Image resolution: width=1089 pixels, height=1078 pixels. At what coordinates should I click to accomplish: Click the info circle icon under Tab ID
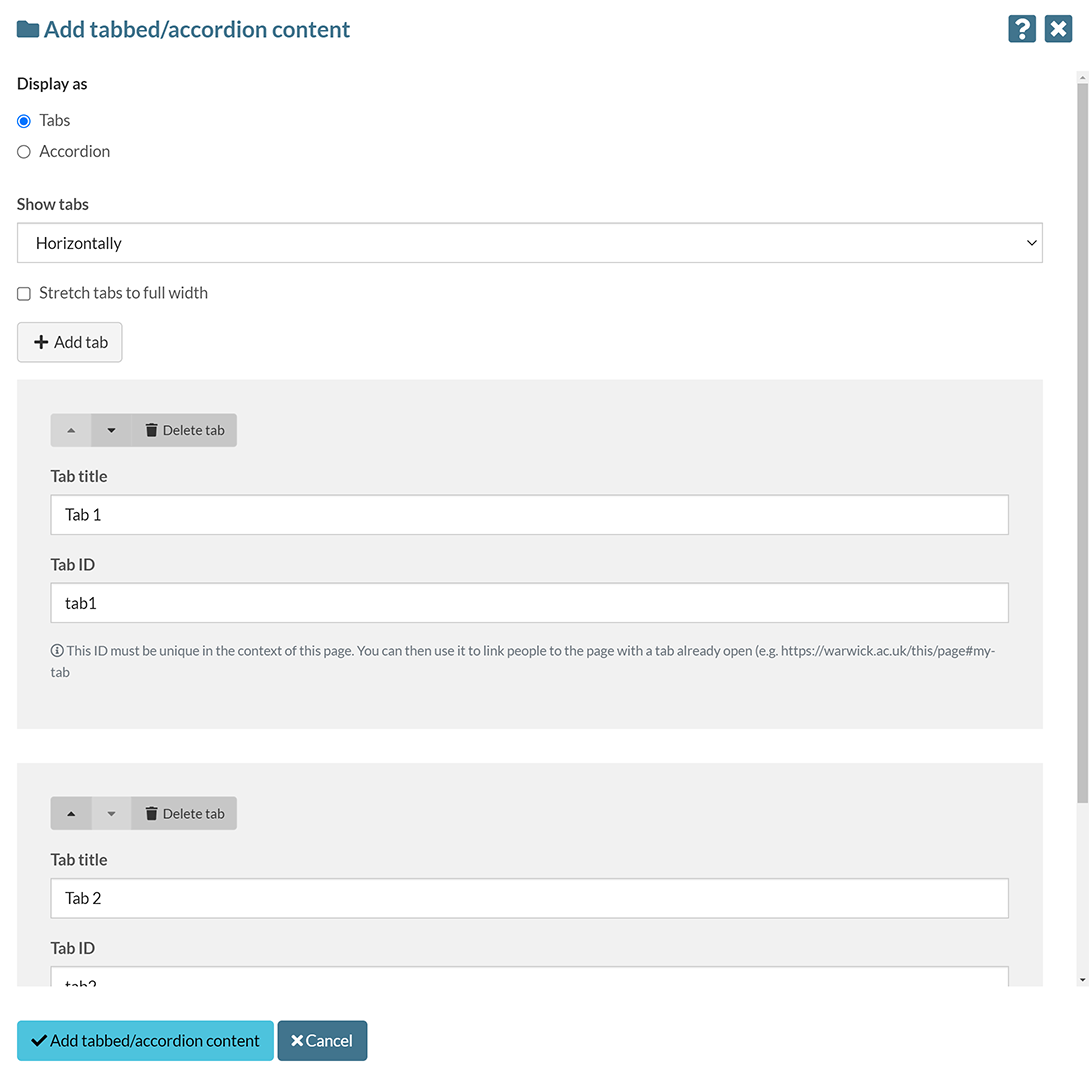[x=57, y=650]
